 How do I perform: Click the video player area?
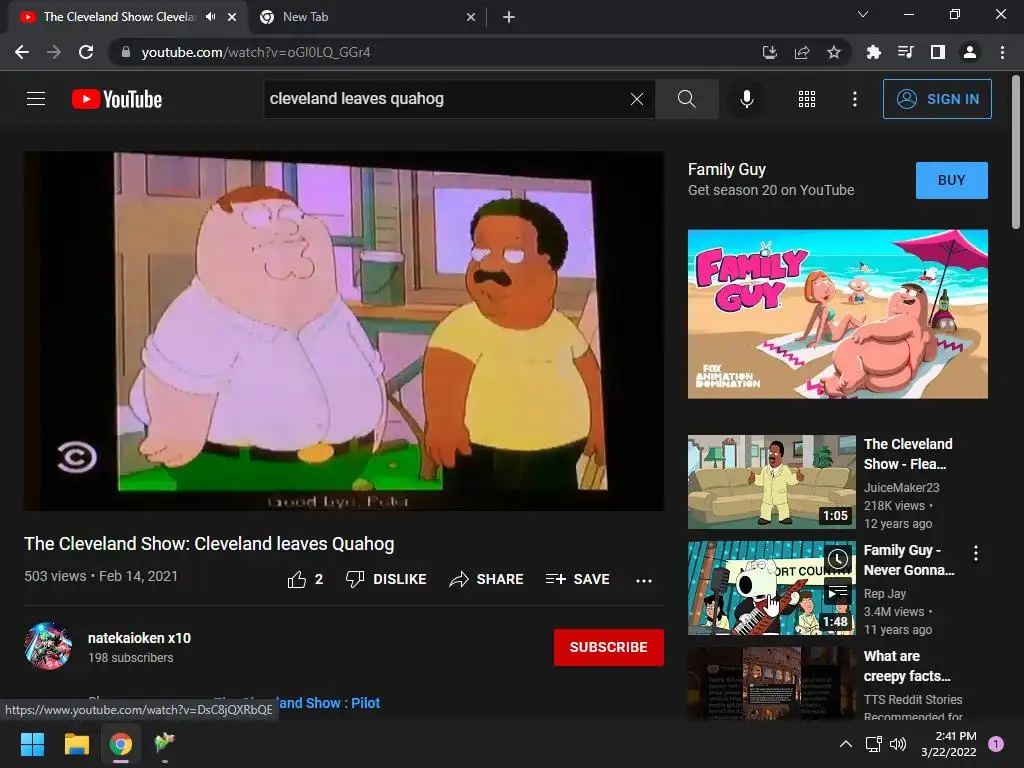click(344, 331)
